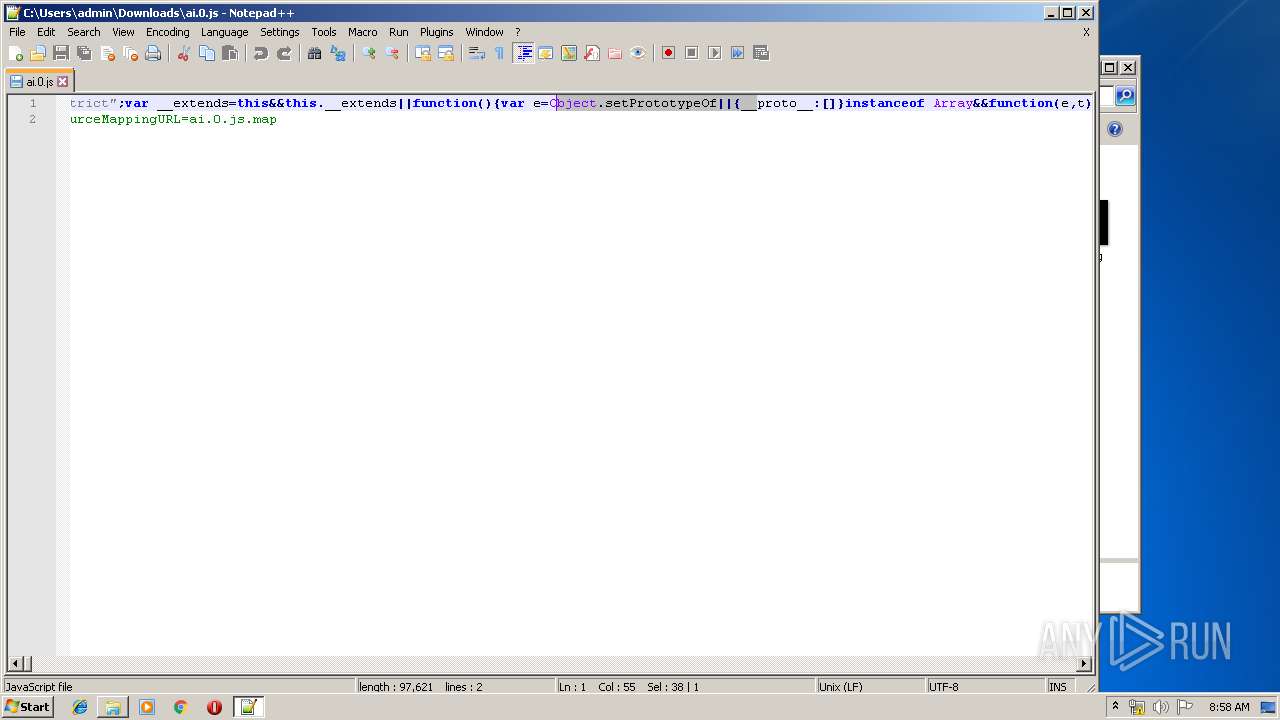This screenshot has height=720, width=1280.
Task: Copy the selection using the toolbar Copy icon
Action: [207, 53]
